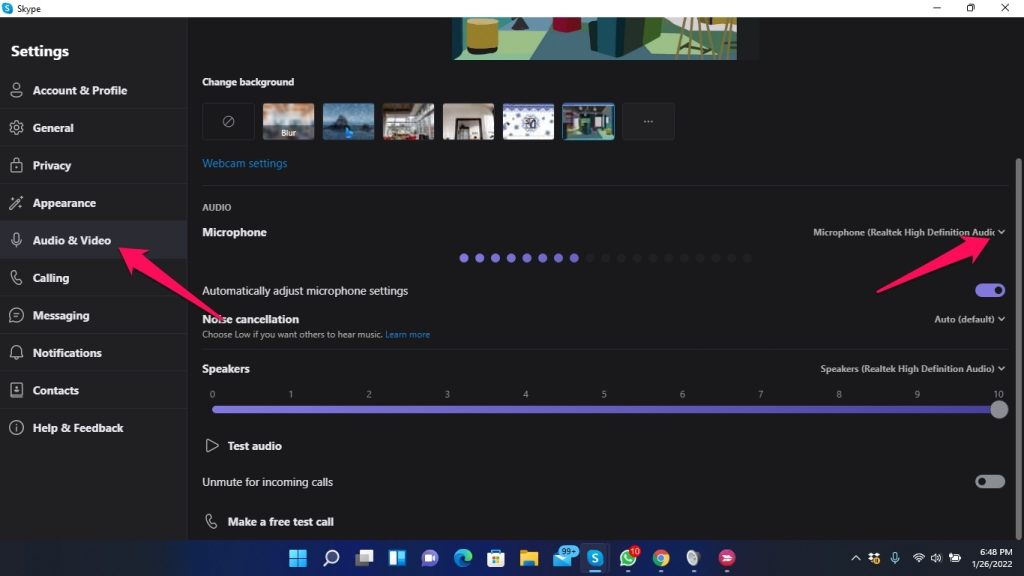Click the speaker volume slider handle
The width and height of the screenshot is (1024, 576).
click(x=998, y=409)
